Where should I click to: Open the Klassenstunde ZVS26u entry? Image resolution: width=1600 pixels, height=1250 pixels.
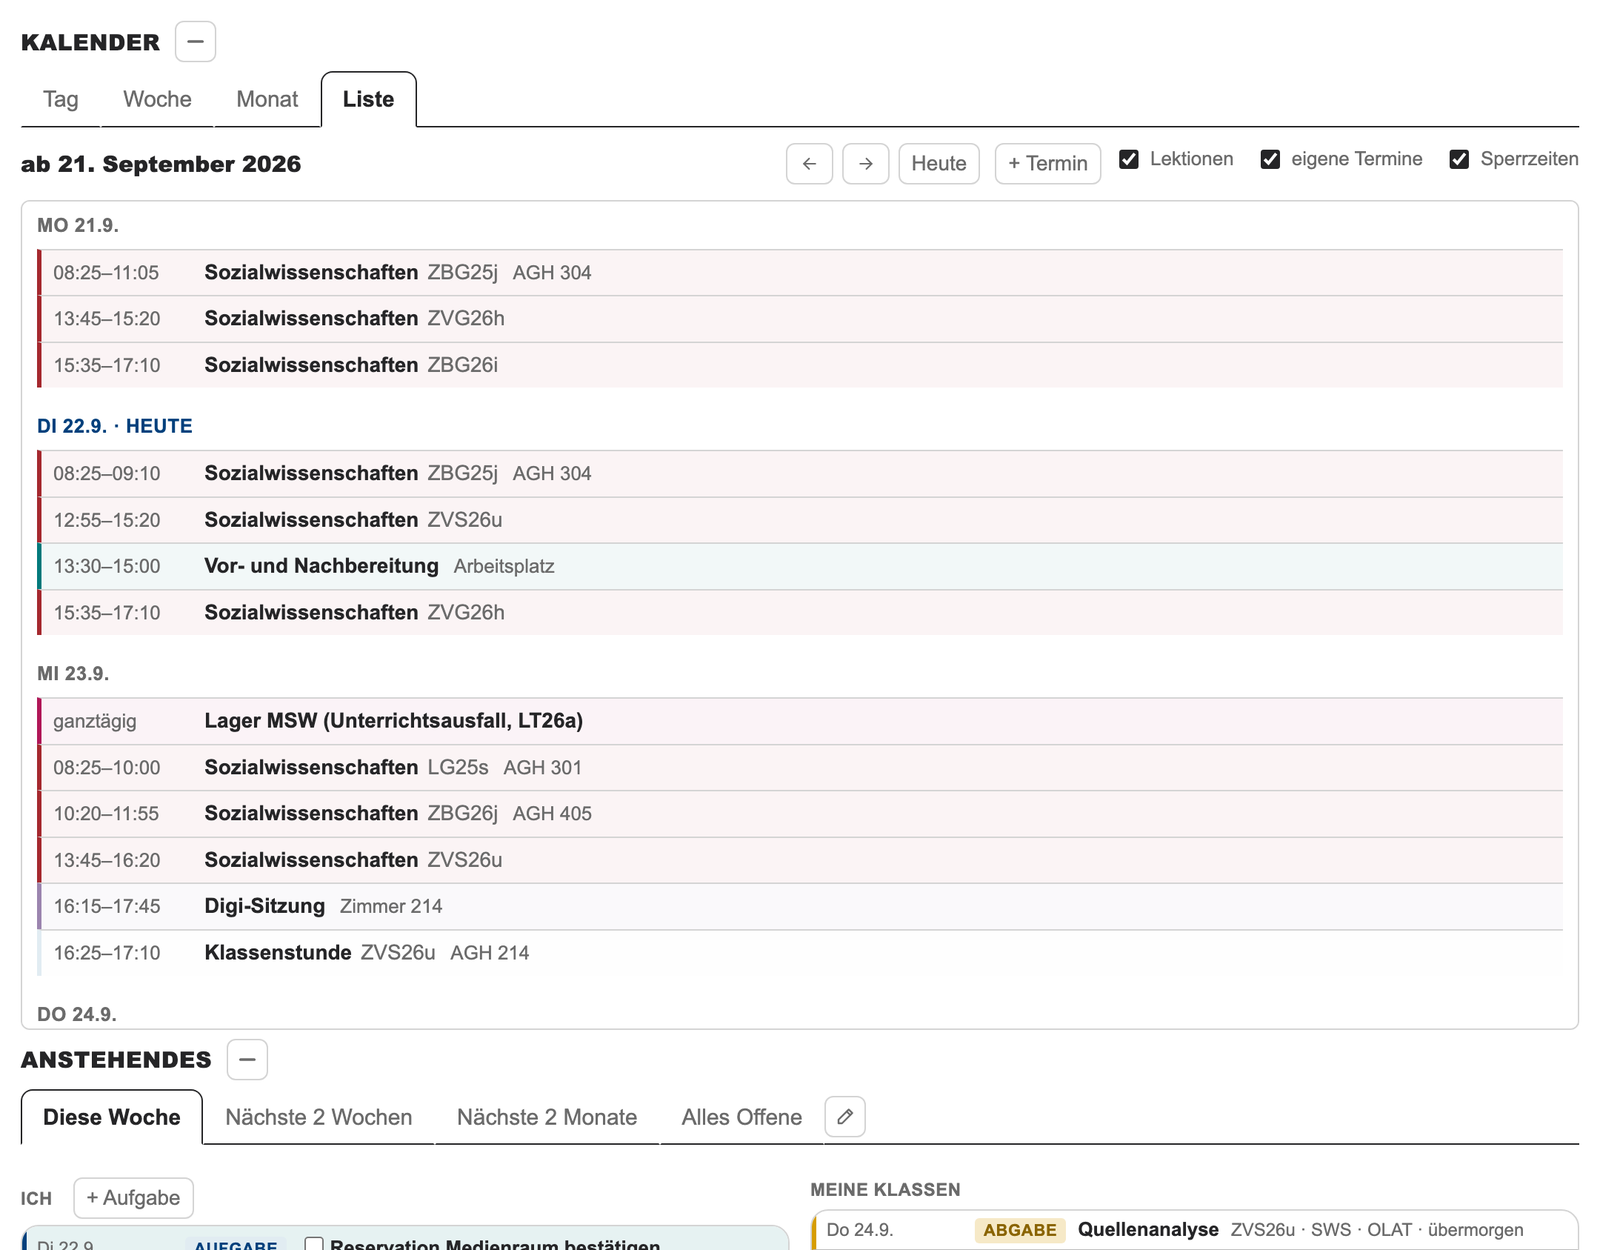(x=800, y=953)
